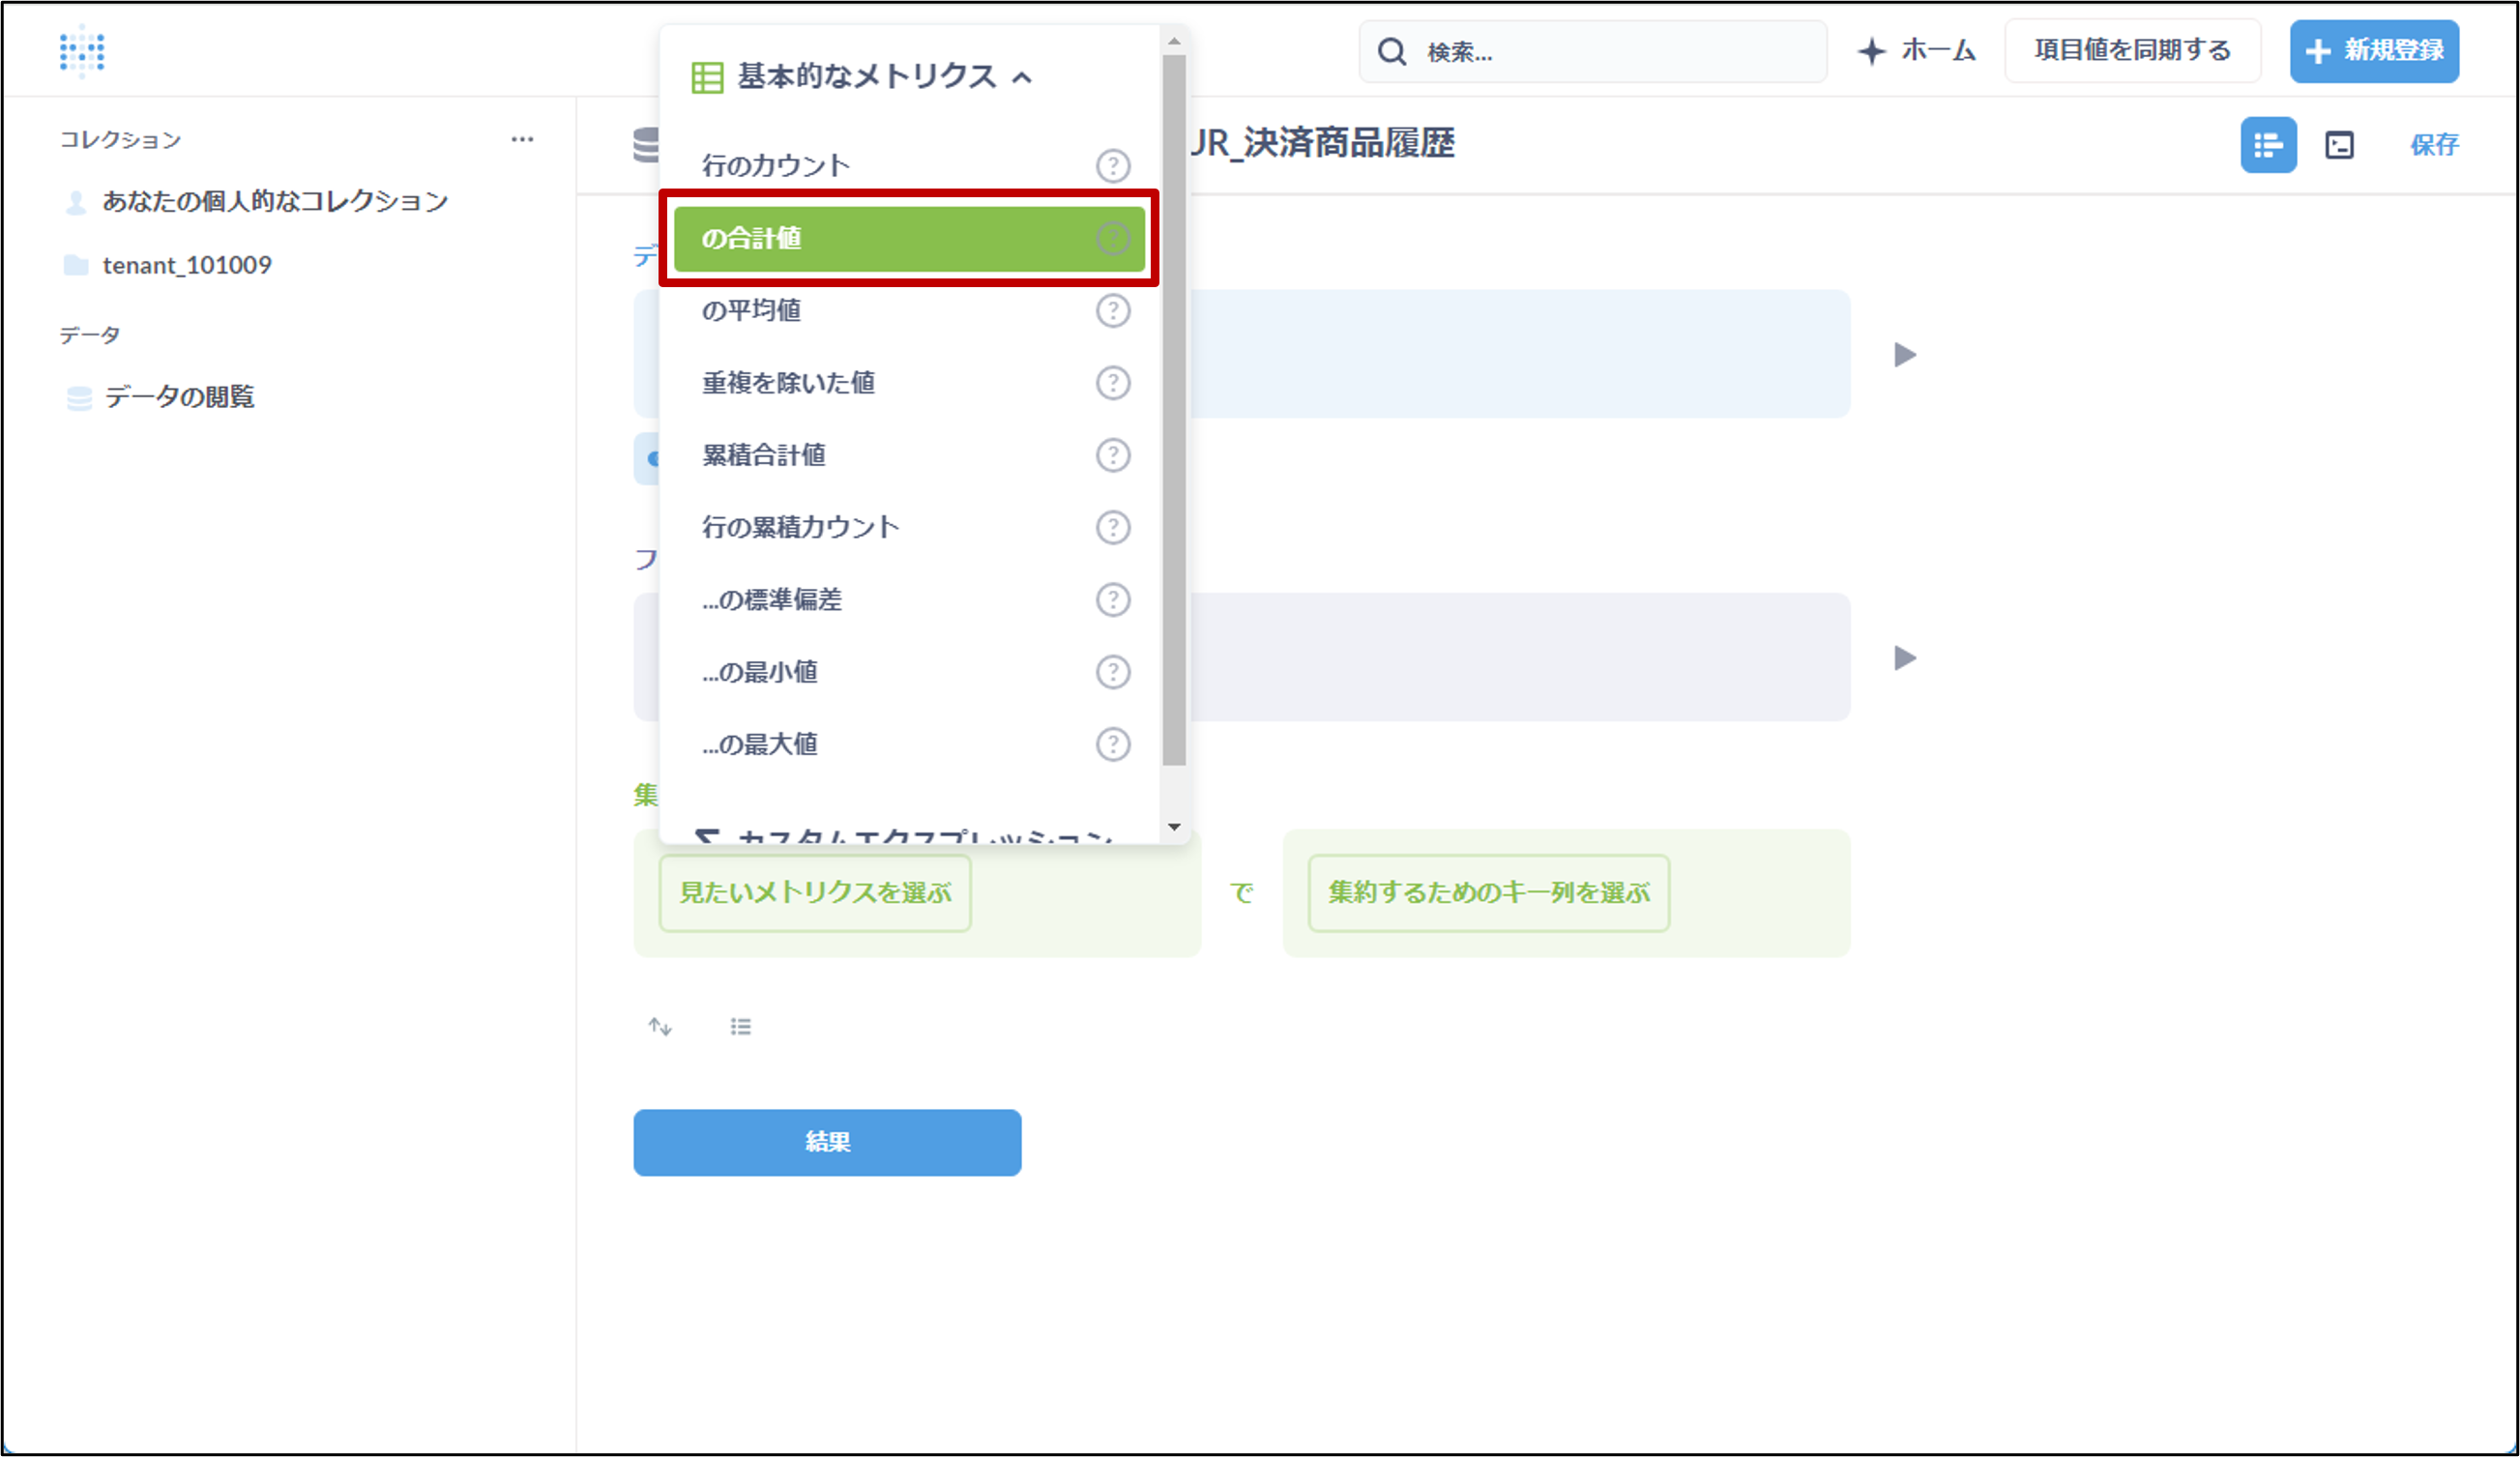This screenshot has height=1457, width=2520.
Task: Collapse the 基本的なメトリクス section
Action: pos(866,77)
